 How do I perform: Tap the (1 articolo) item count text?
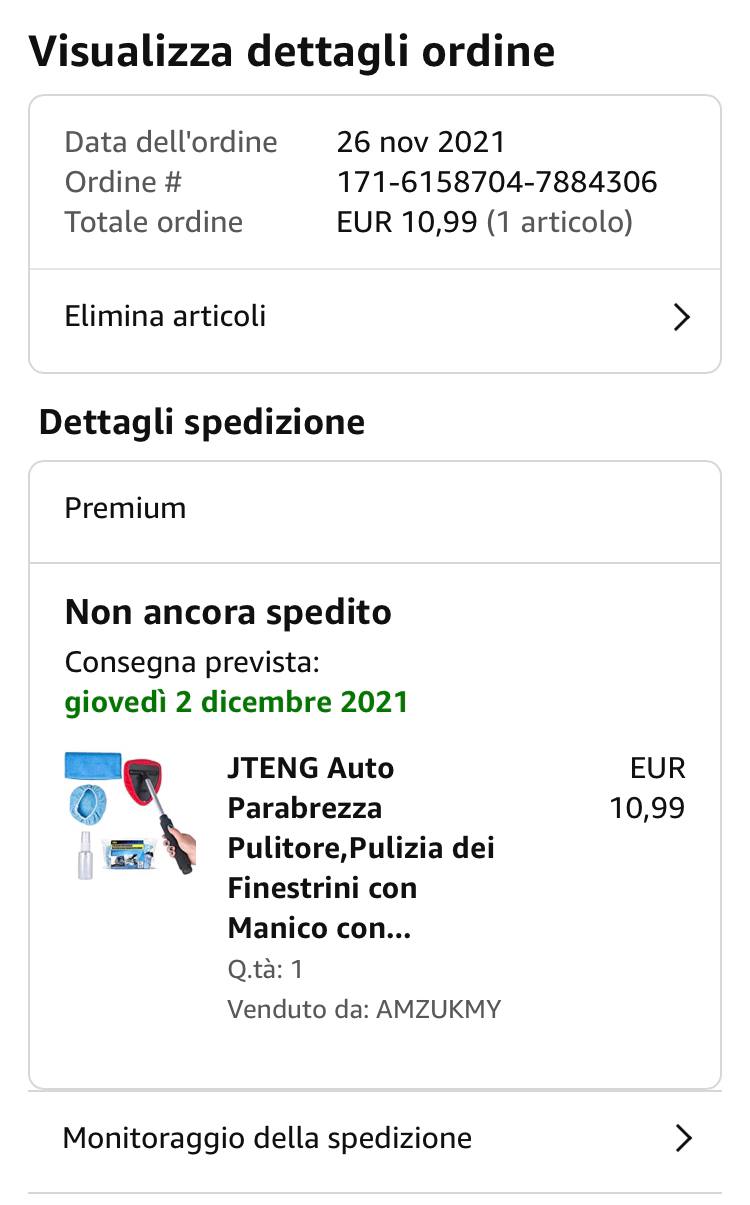pyautogui.click(x=560, y=222)
